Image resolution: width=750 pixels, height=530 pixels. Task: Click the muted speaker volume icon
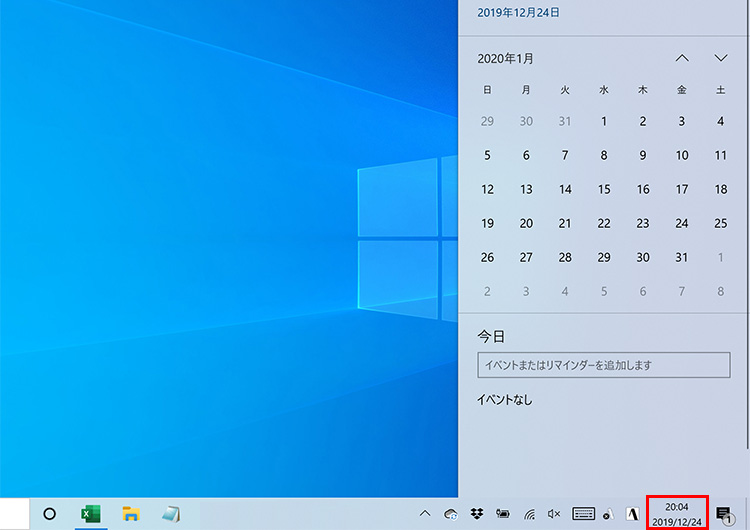click(554, 514)
